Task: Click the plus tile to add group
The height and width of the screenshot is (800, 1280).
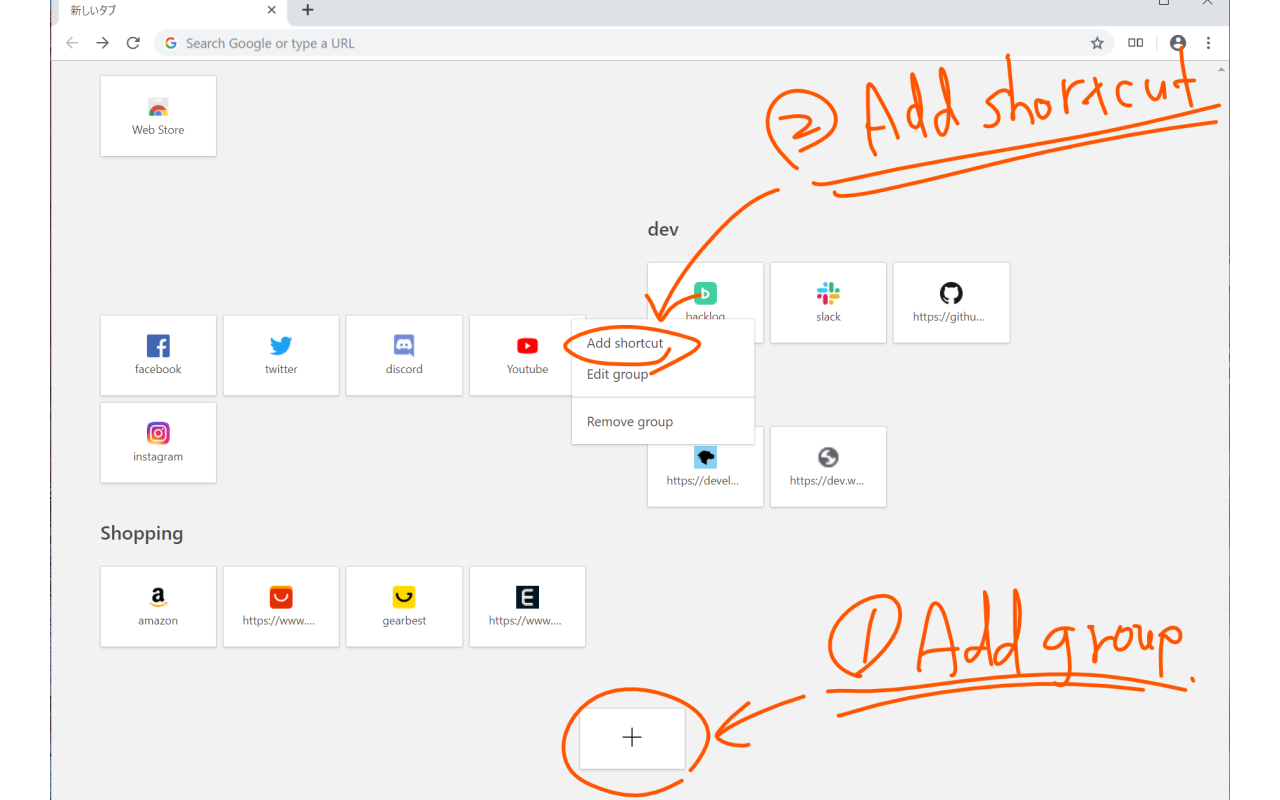Action: (x=632, y=738)
